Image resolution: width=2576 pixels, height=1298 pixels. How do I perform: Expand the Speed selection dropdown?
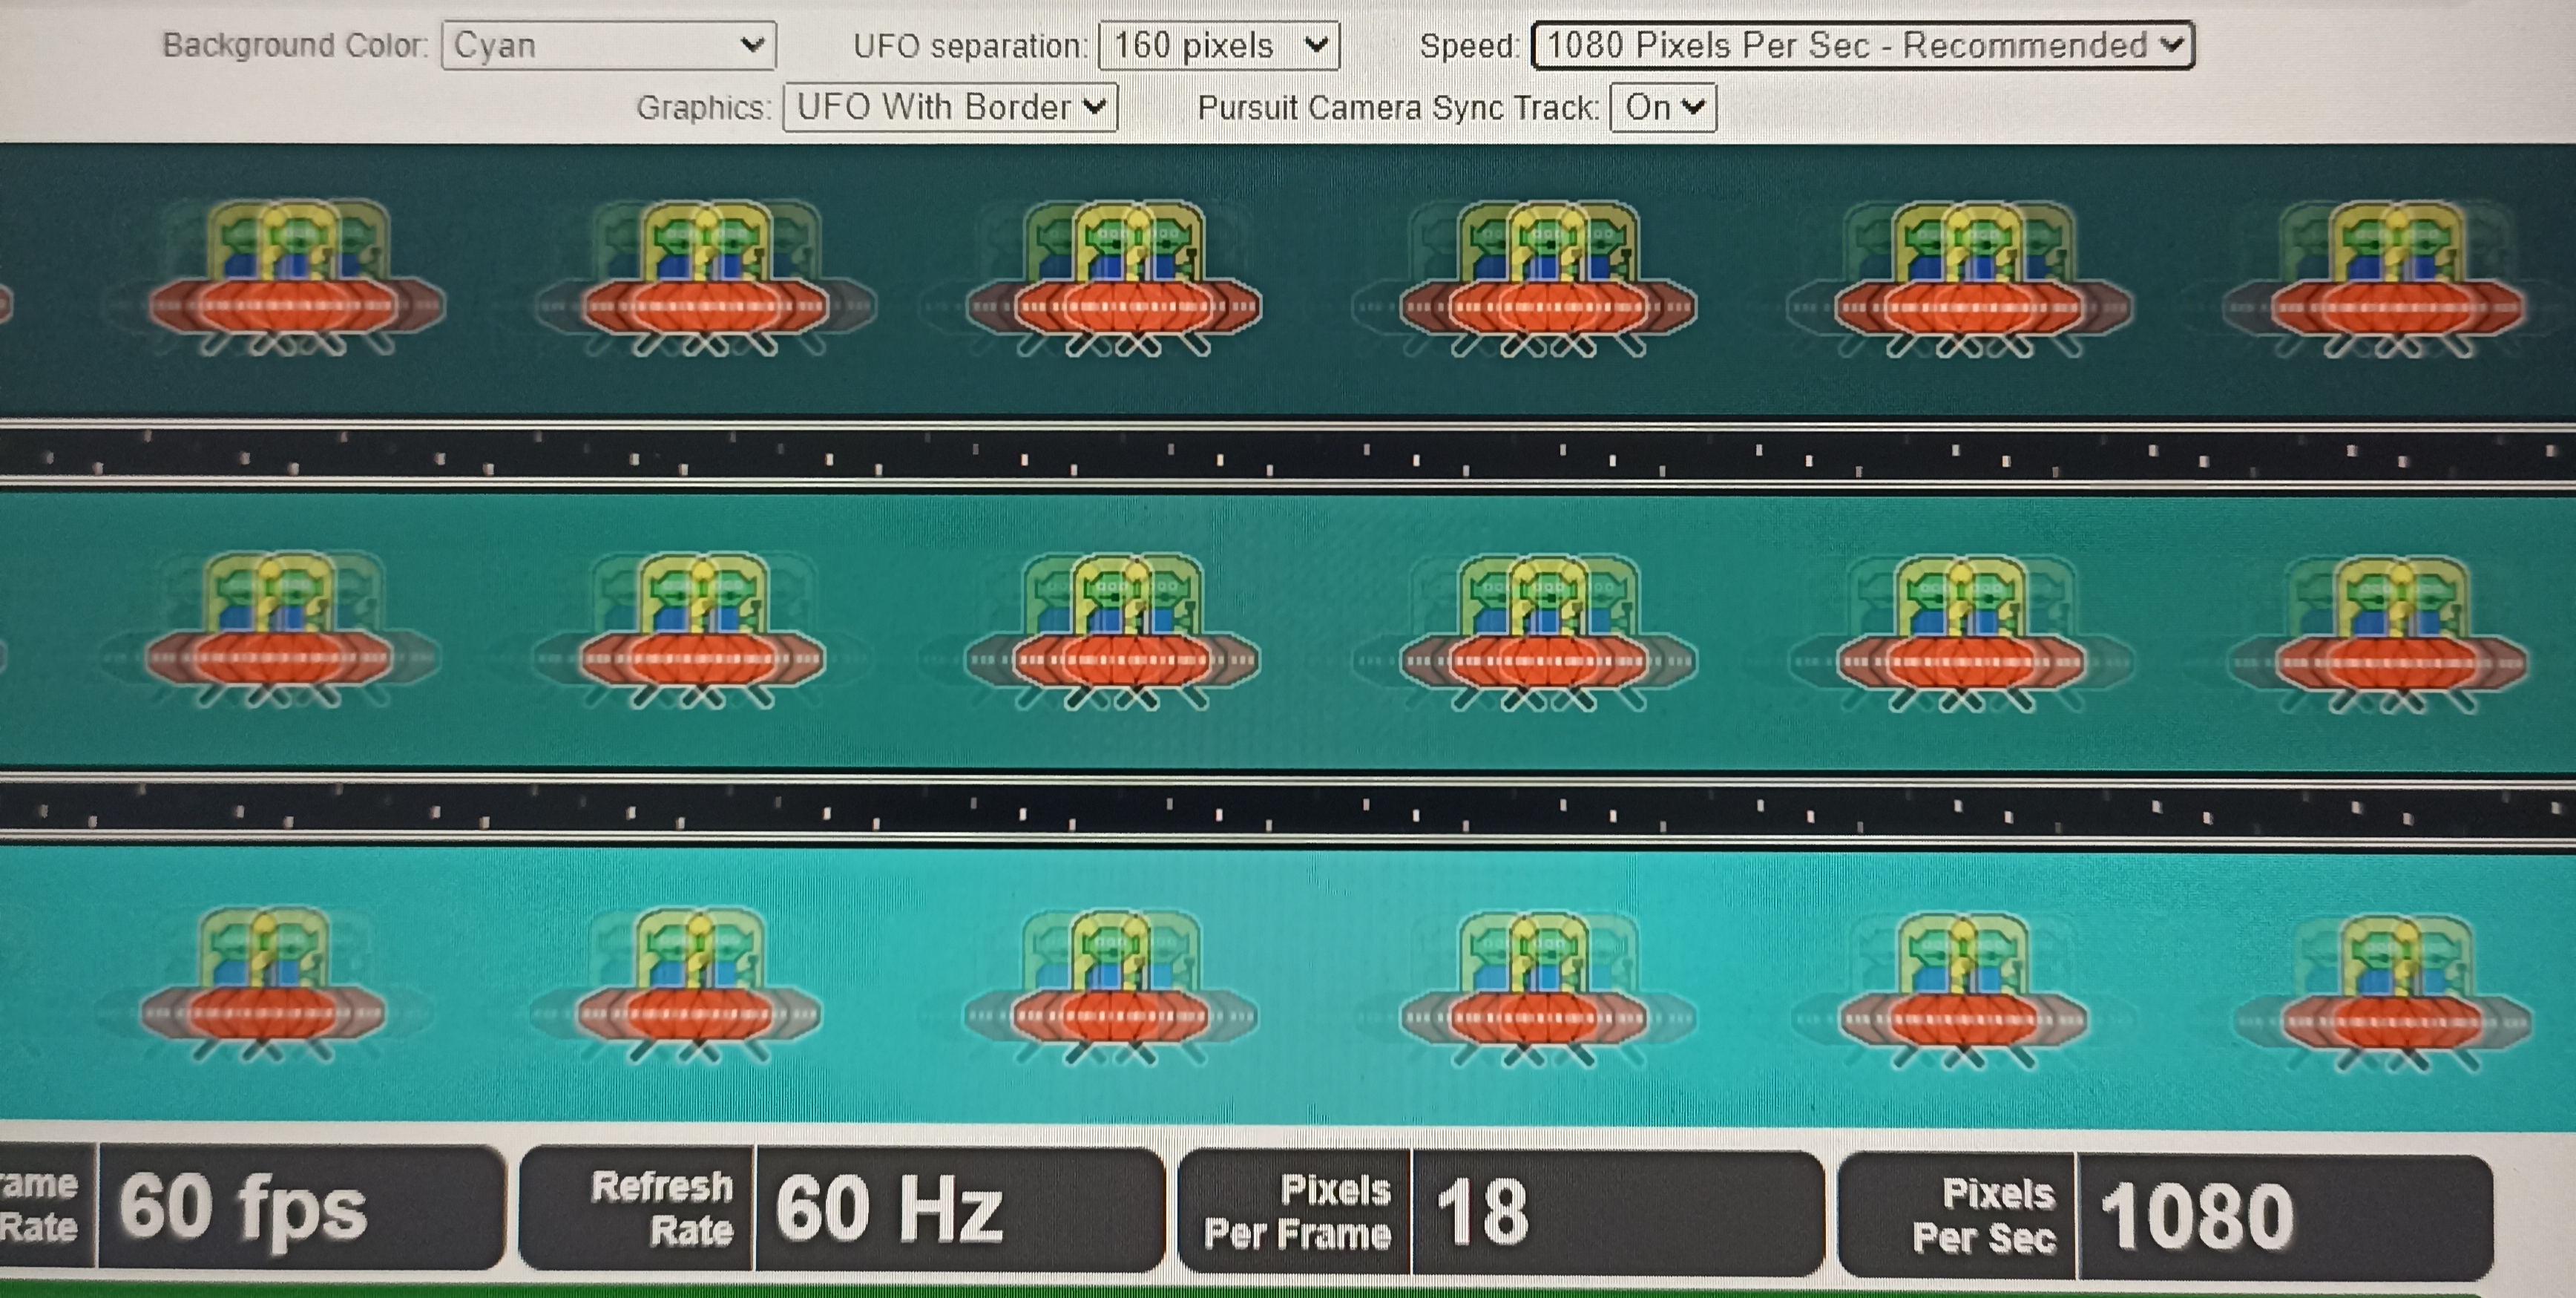point(1862,46)
